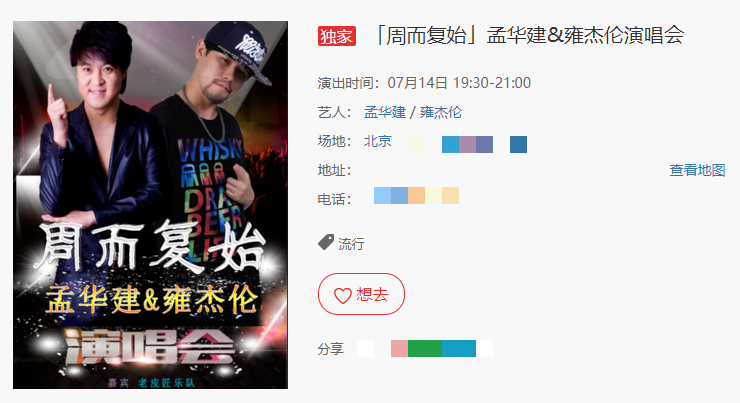Image resolution: width=740 pixels, height=403 pixels.
Task: Click the red 独家 badge
Action: click(336, 36)
